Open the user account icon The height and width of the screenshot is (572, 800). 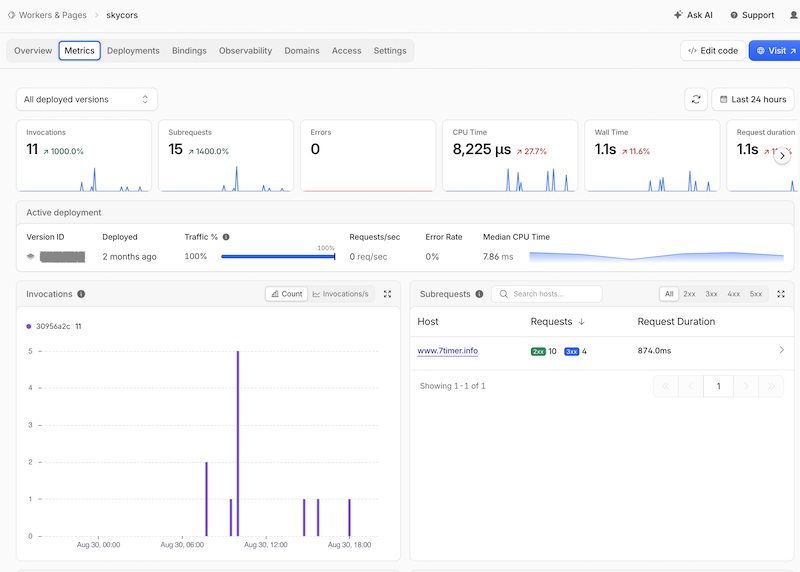point(794,15)
